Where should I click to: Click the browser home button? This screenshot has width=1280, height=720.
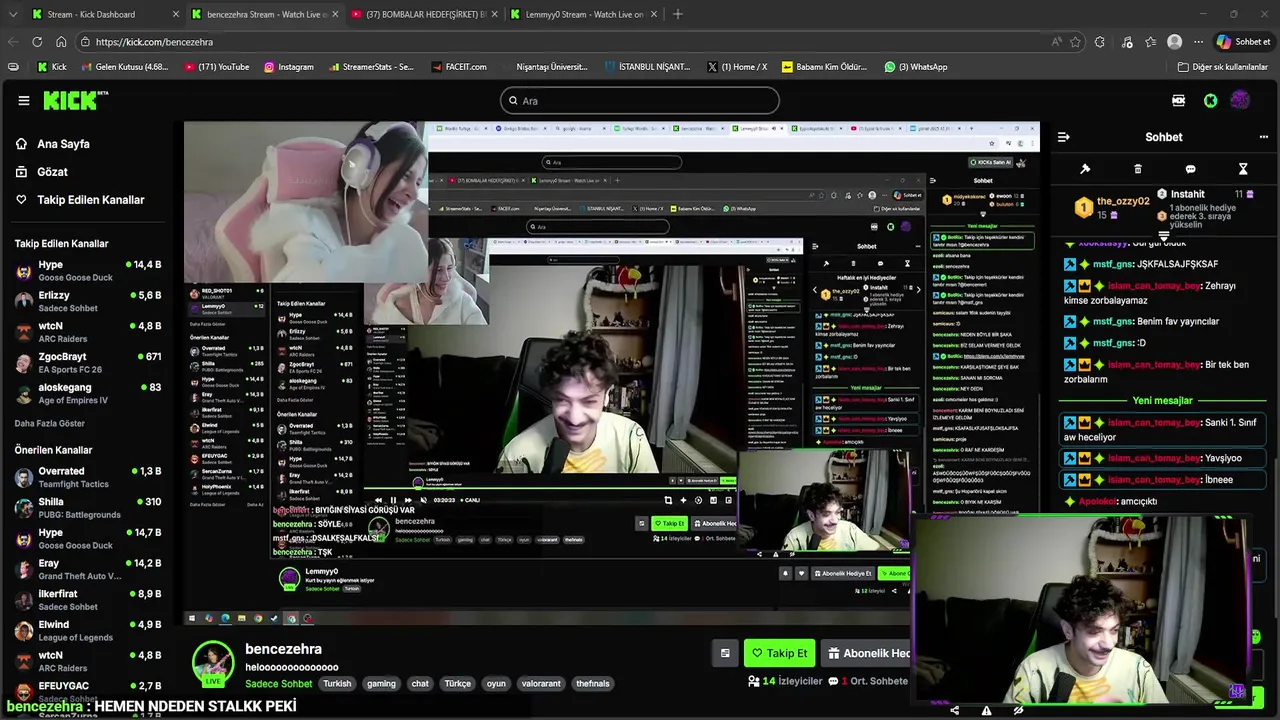[61, 42]
